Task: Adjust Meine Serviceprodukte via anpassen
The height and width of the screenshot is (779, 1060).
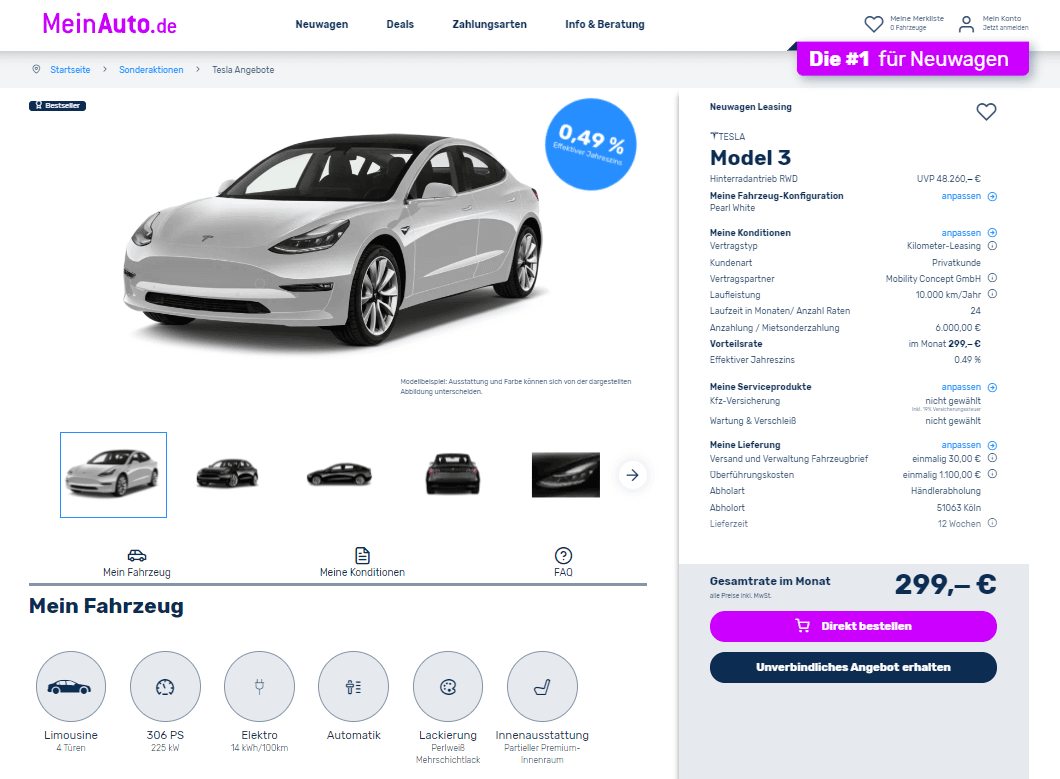Action: [969, 387]
